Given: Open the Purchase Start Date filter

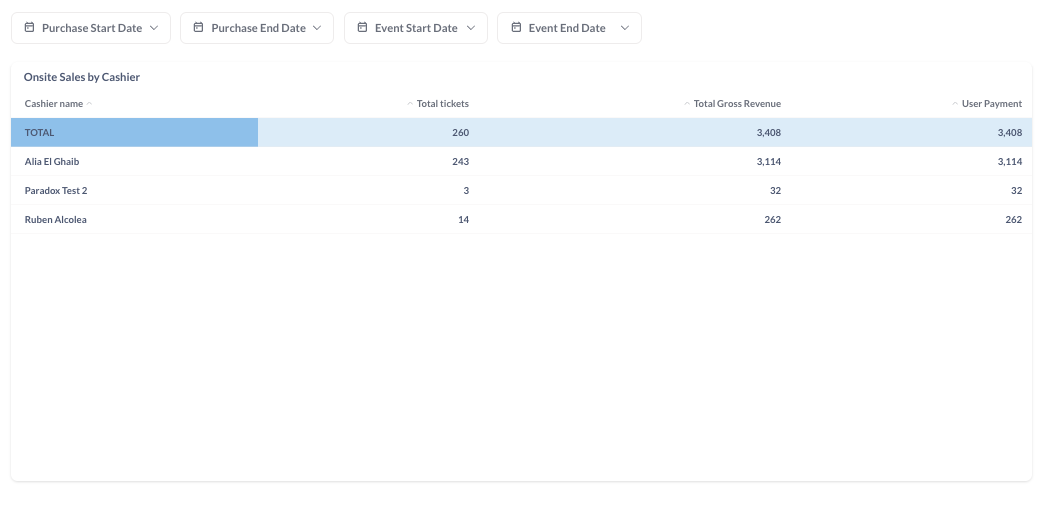Looking at the screenshot, I should pyautogui.click(x=91, y=28).
